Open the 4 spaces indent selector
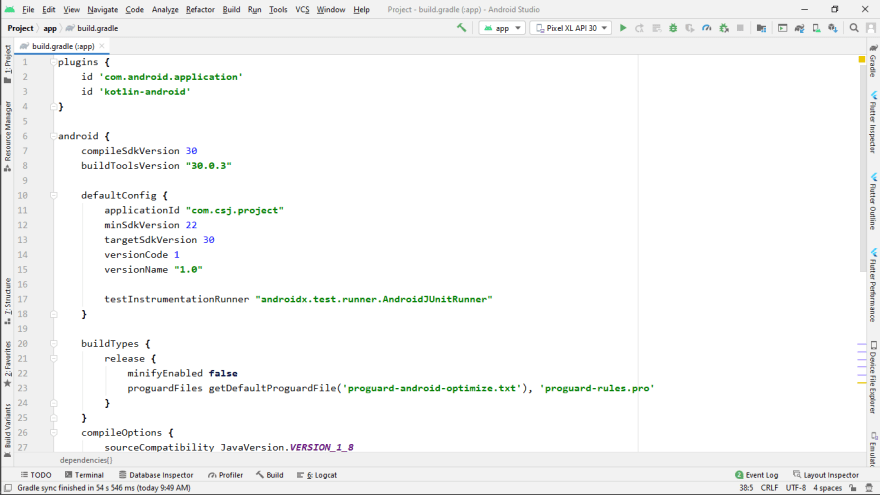The height and width of the screenshot is (495, 880). pyautogui.click(x=828, y=488)
